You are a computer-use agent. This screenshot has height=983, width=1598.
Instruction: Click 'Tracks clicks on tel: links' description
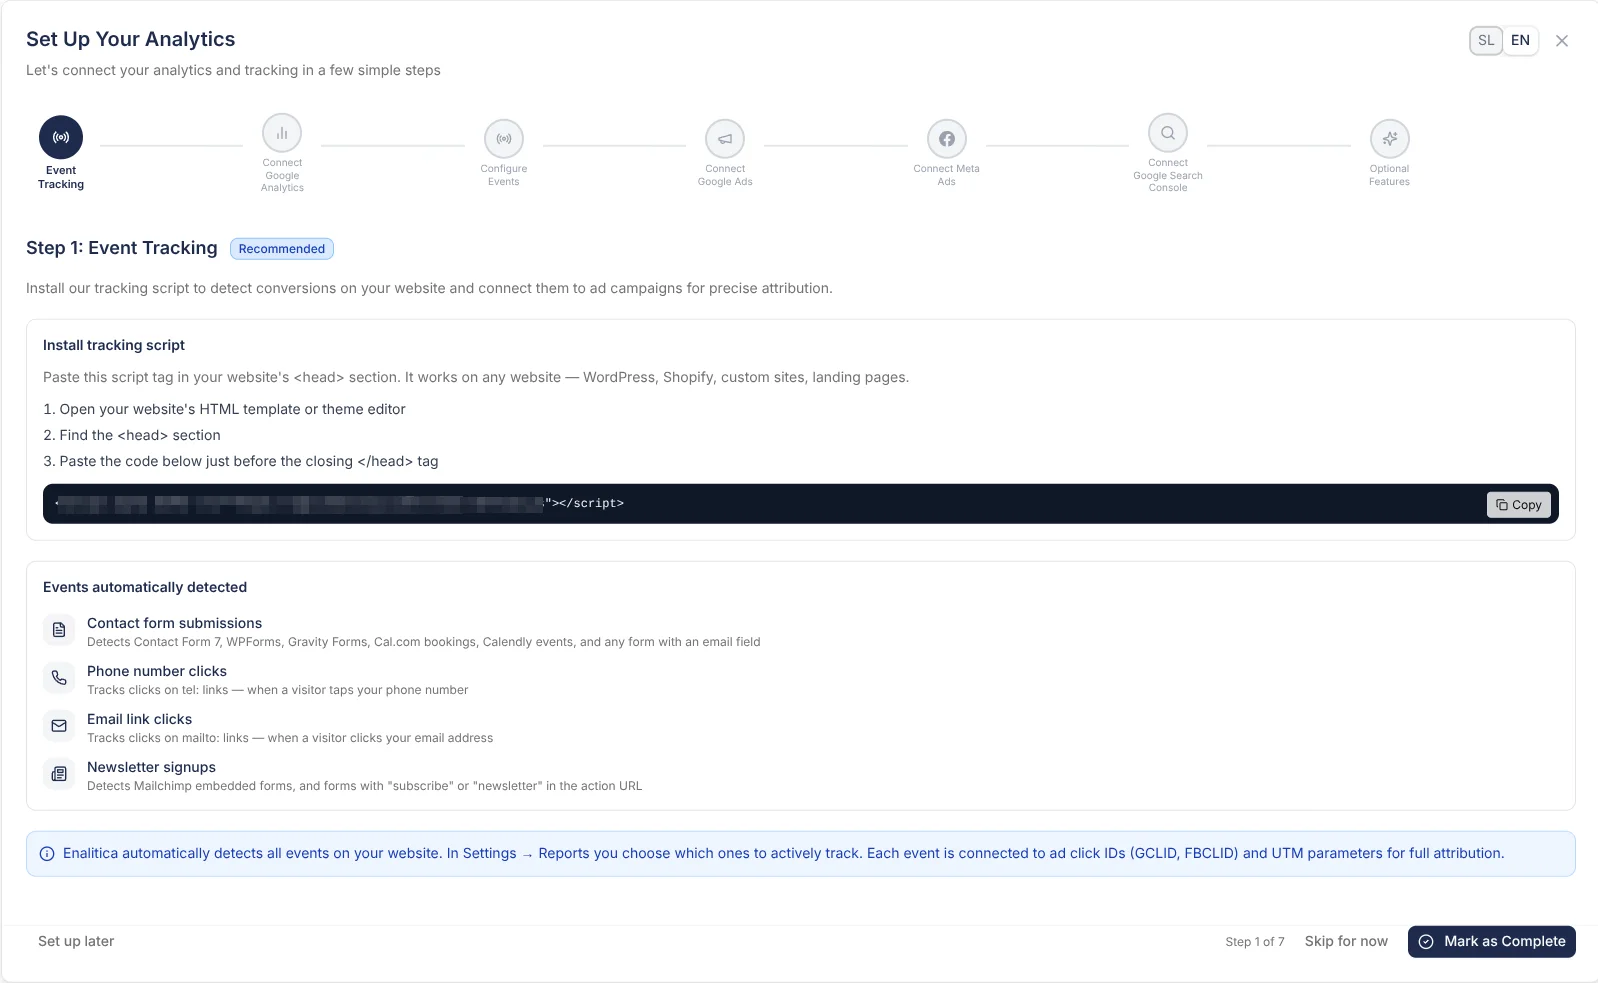click(277, 690)
